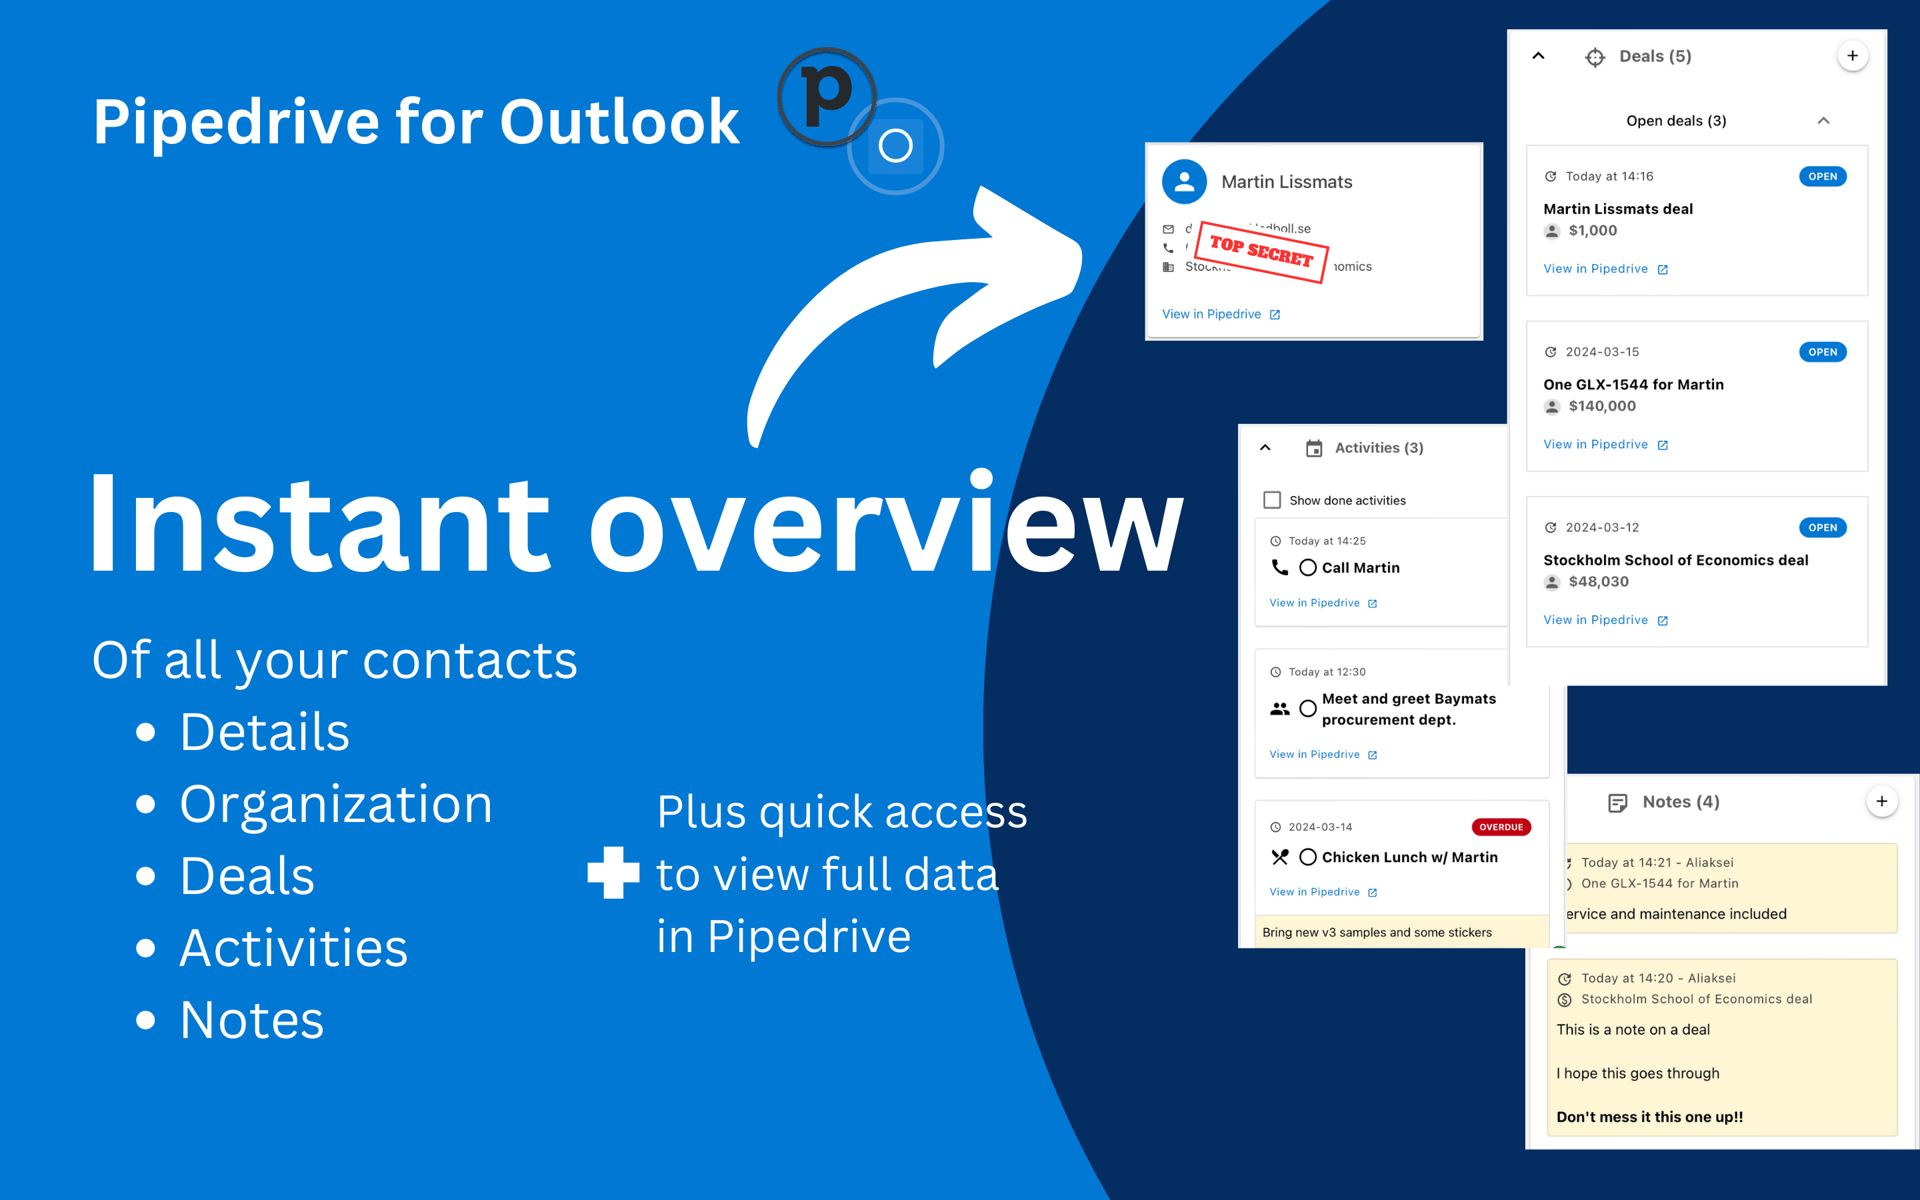This screenshot has width=1920, height=1200.
Task: Click attendees icon on Meet and greet activity
Action: (1279, 708)
